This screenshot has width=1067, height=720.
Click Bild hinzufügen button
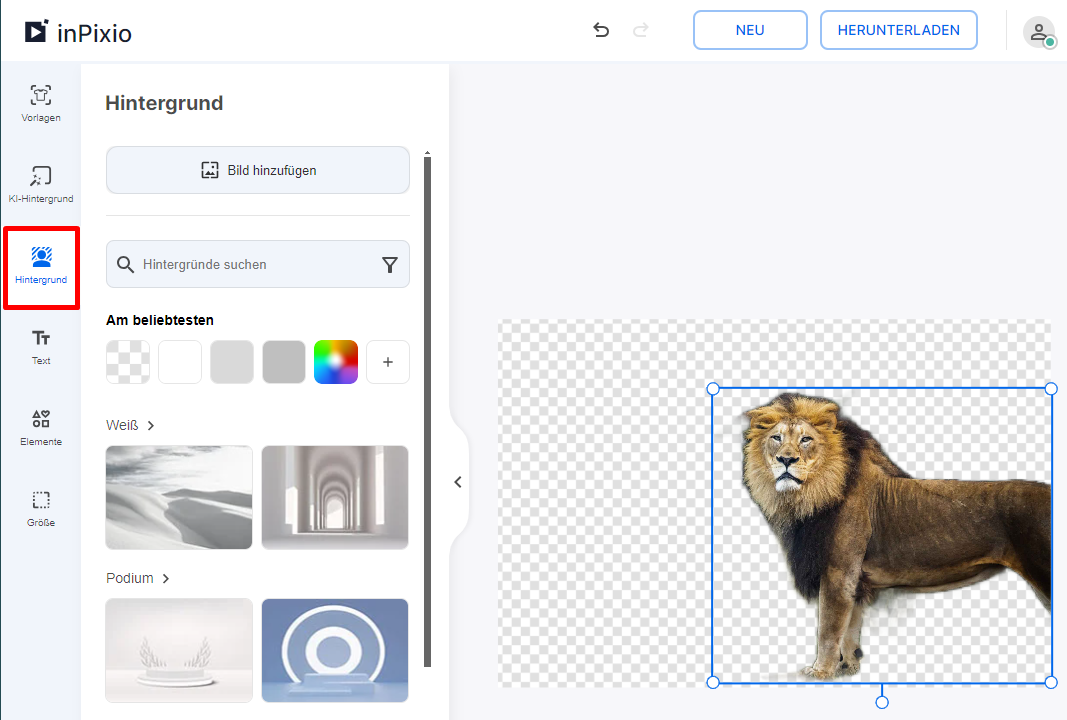(x=258, y=170)
